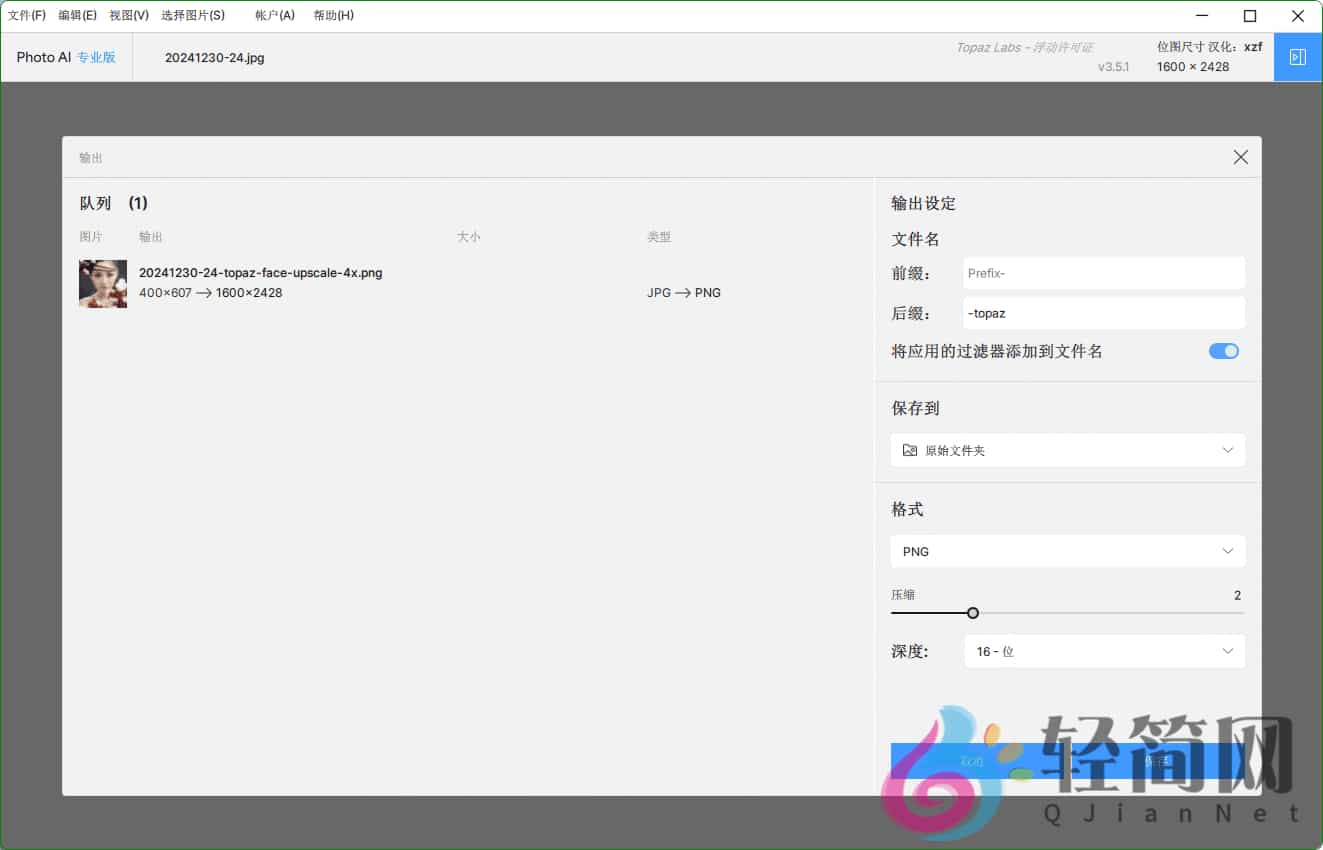
Task: Click the -topaz suffix input field
Action: coord(1103,313)
